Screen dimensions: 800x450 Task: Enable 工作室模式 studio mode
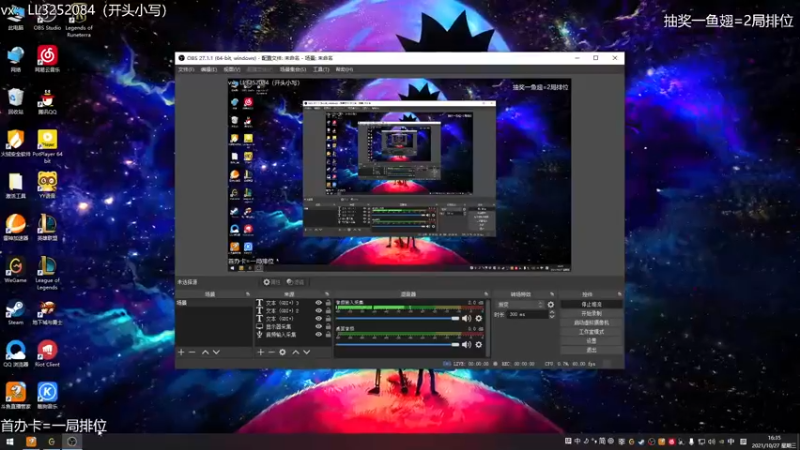pos(591,332)
